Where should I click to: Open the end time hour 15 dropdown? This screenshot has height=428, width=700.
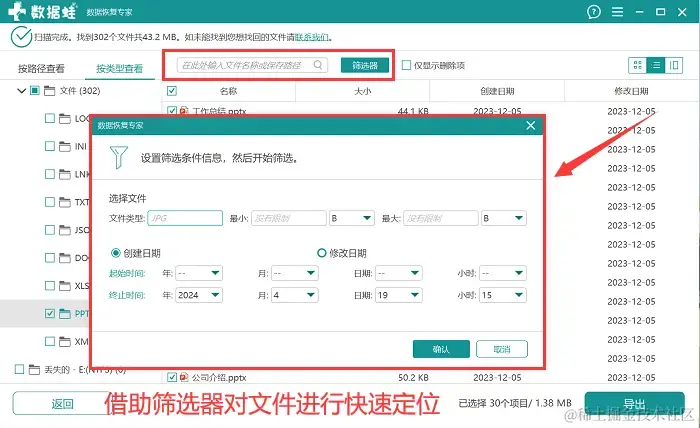[x=503, y=295]
